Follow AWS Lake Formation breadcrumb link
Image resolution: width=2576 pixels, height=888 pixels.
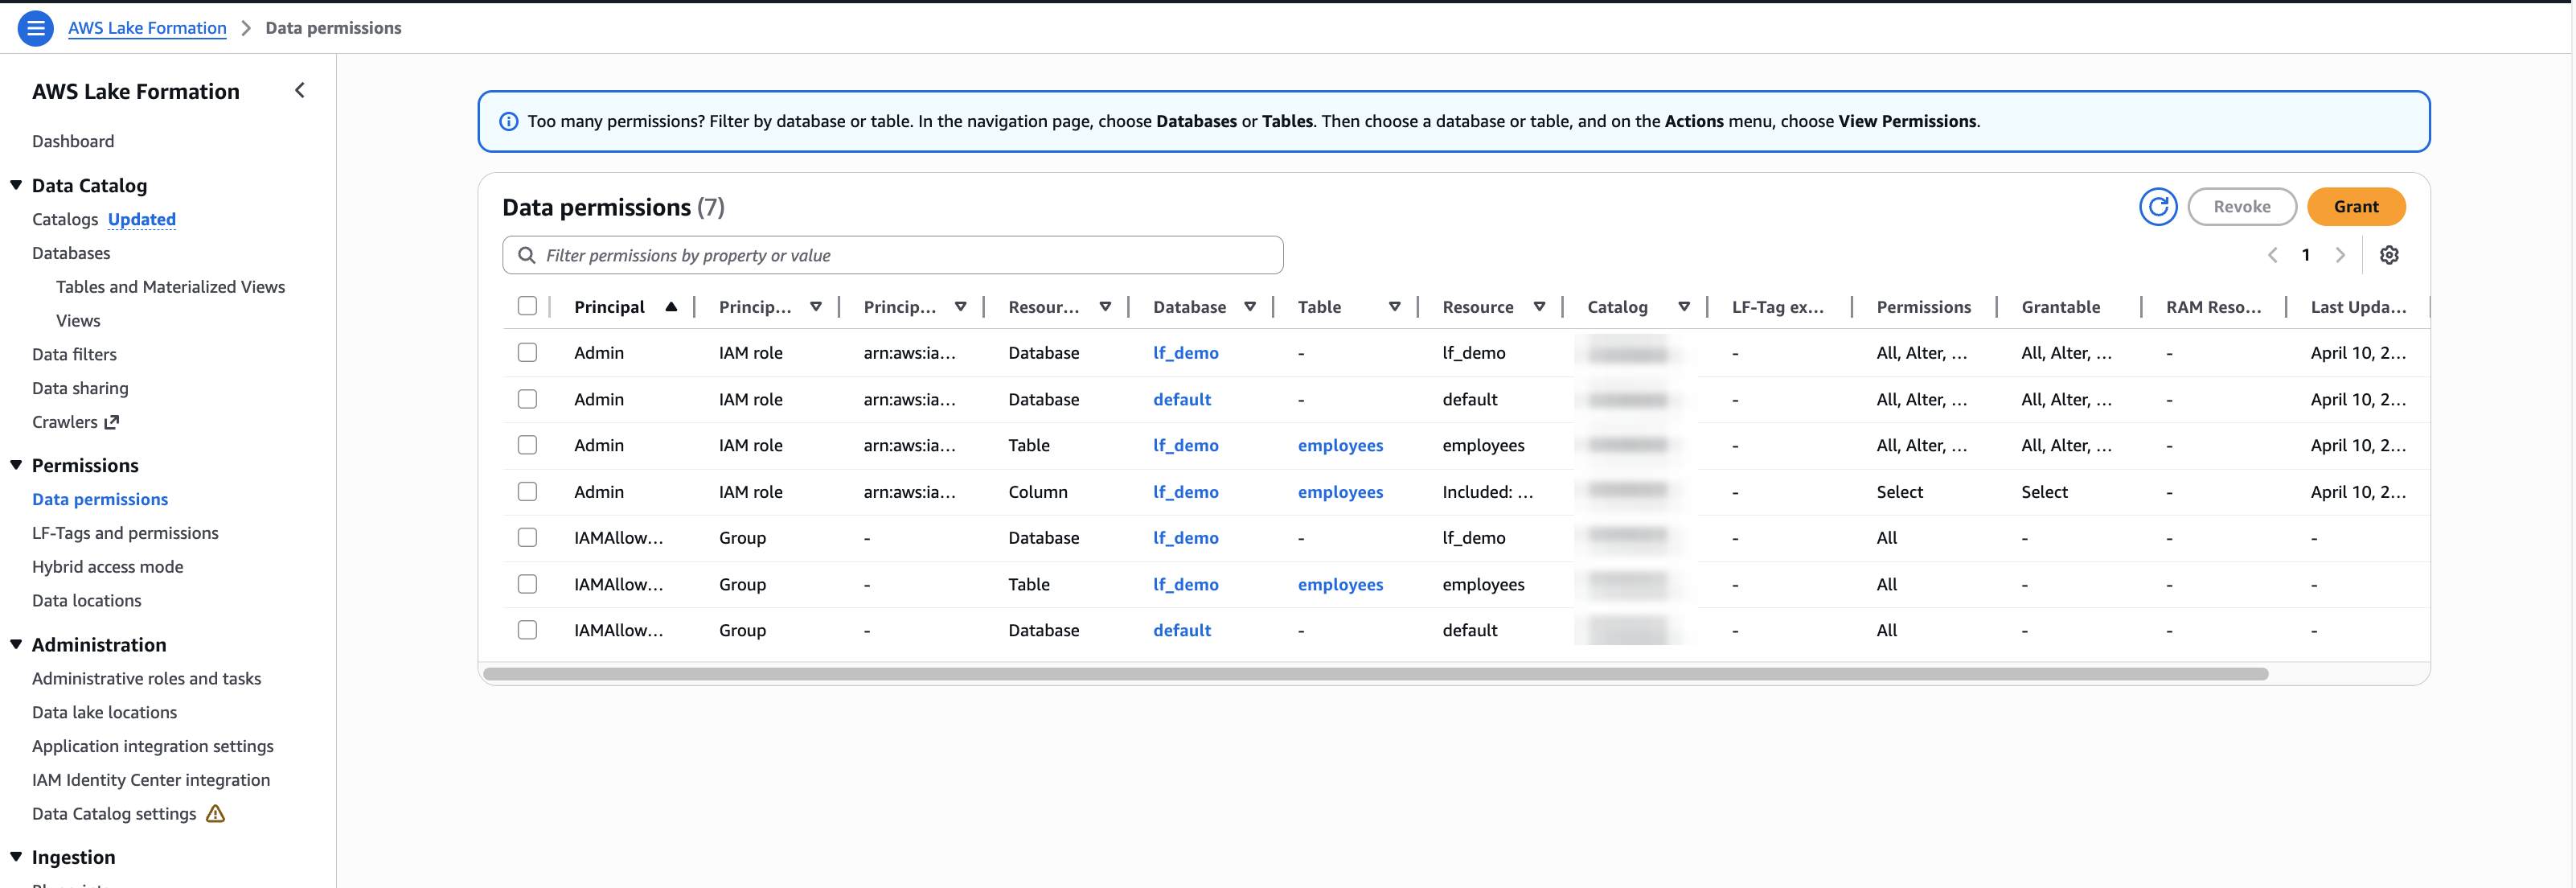(147, 28)
